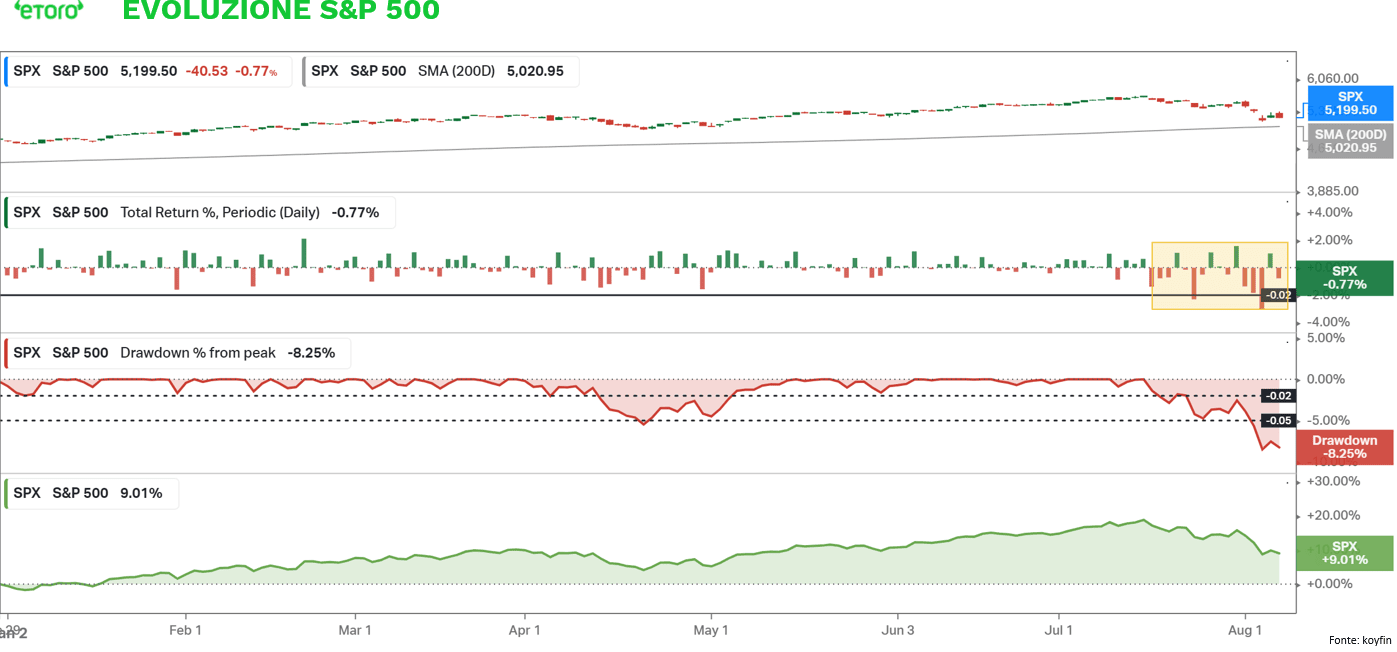Click the SPX S&P 500 5,199.50 price legend
This screenshot has height=652, width=1397.
click(148, 71)
